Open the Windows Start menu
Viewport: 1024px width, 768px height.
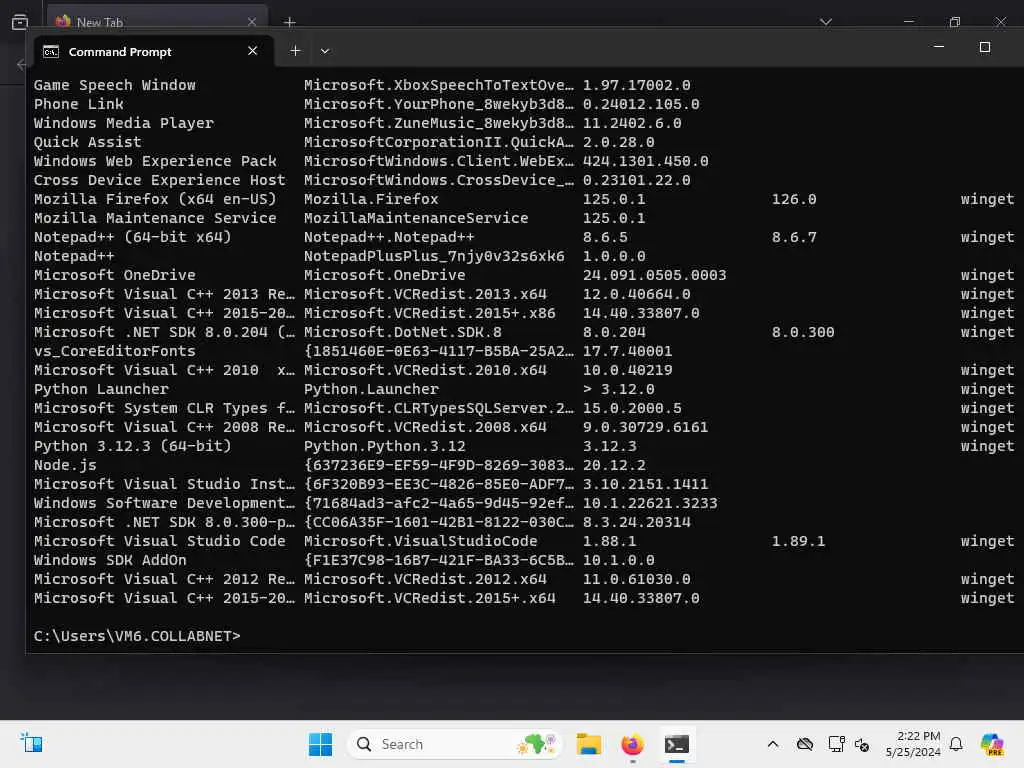[x=320, y=744]
